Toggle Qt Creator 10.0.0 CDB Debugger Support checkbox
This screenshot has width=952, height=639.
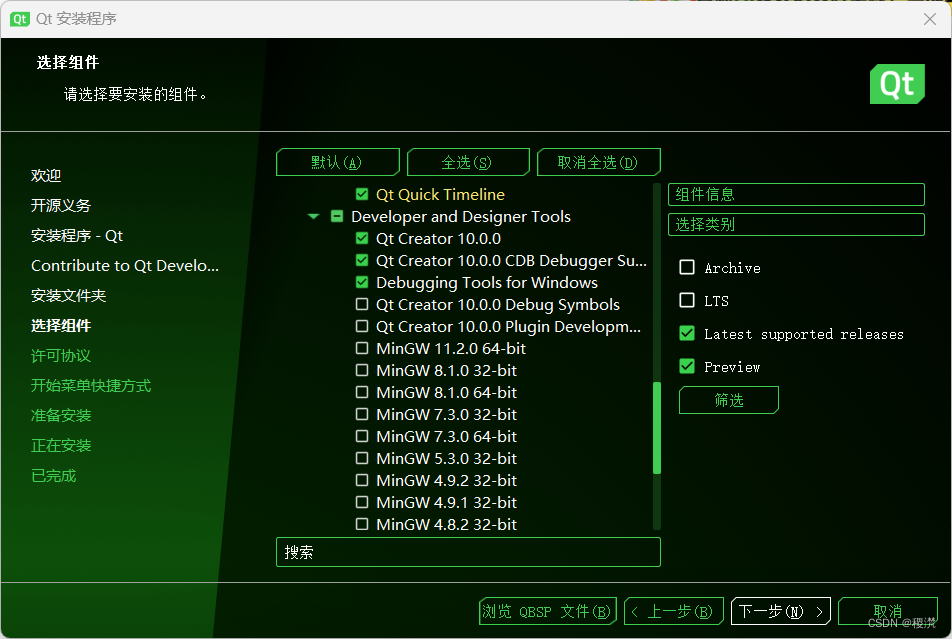(362, 260)
